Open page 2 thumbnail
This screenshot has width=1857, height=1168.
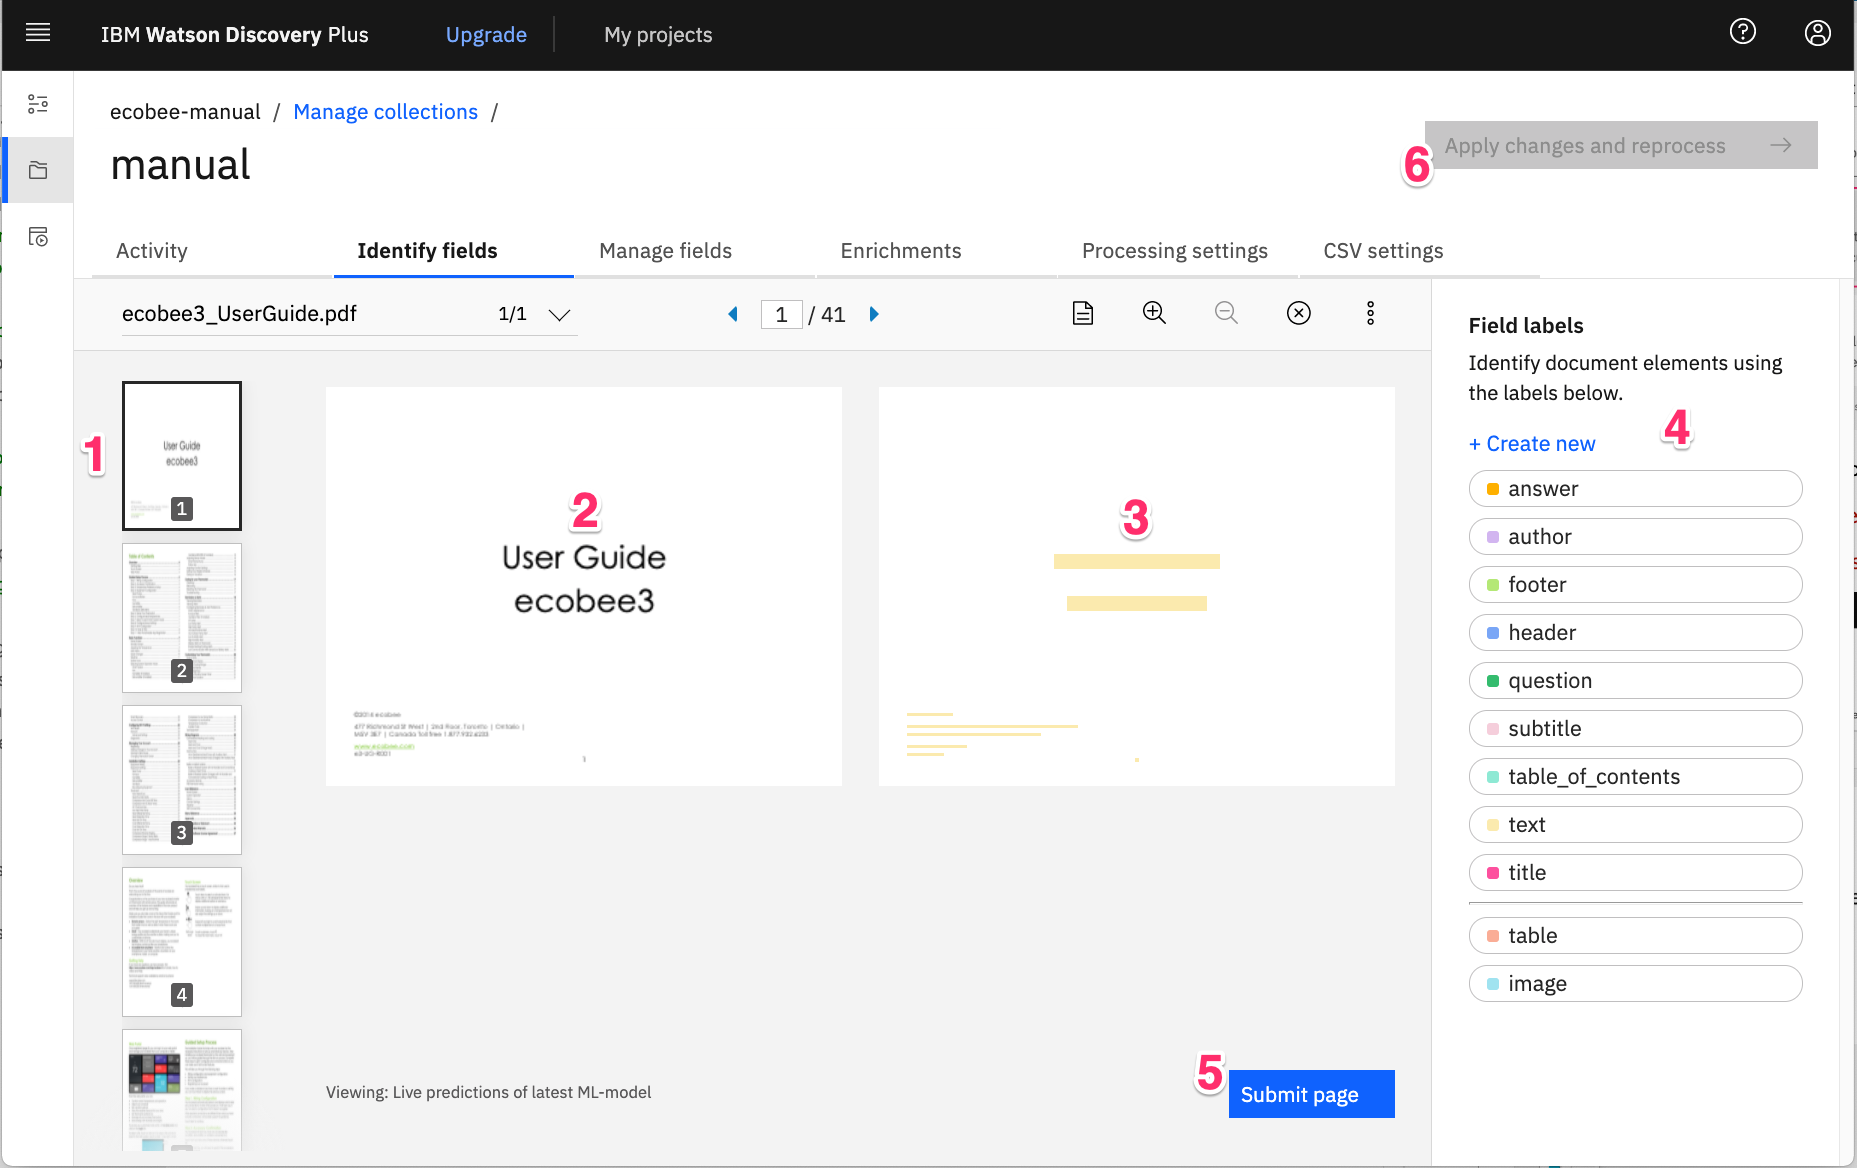182,618
